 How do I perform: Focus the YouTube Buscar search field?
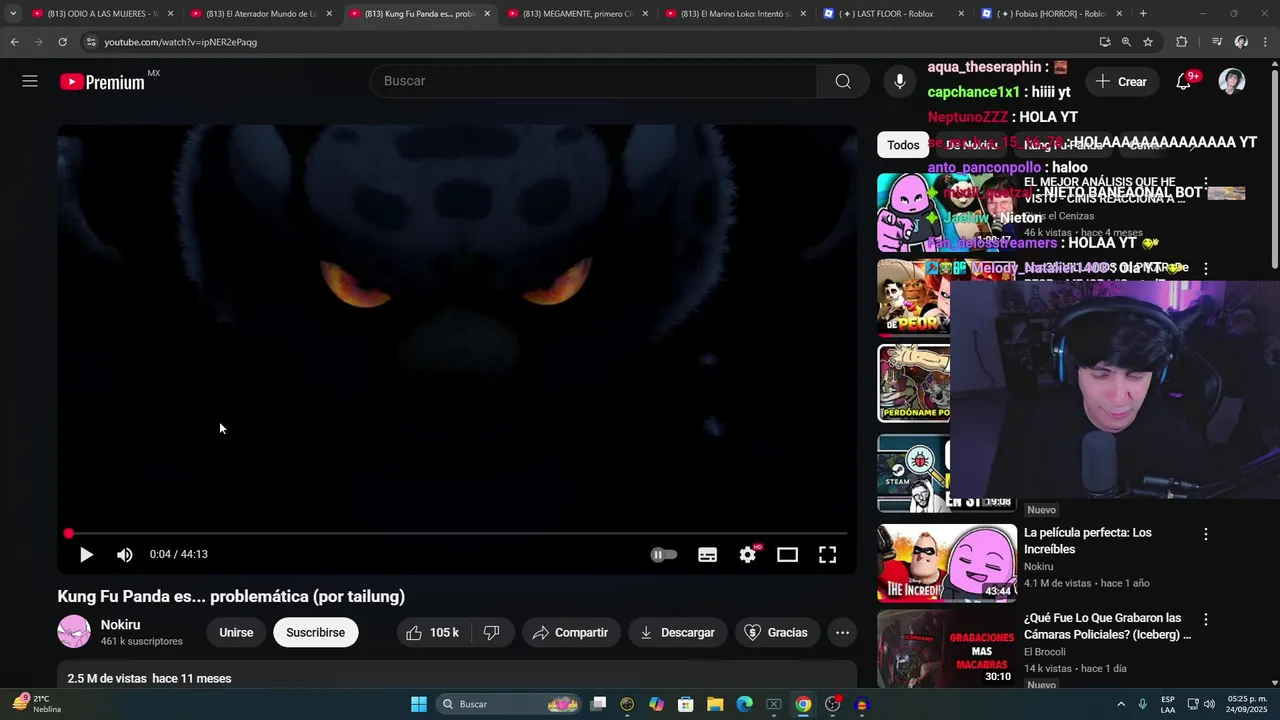(x=594, y=81)
